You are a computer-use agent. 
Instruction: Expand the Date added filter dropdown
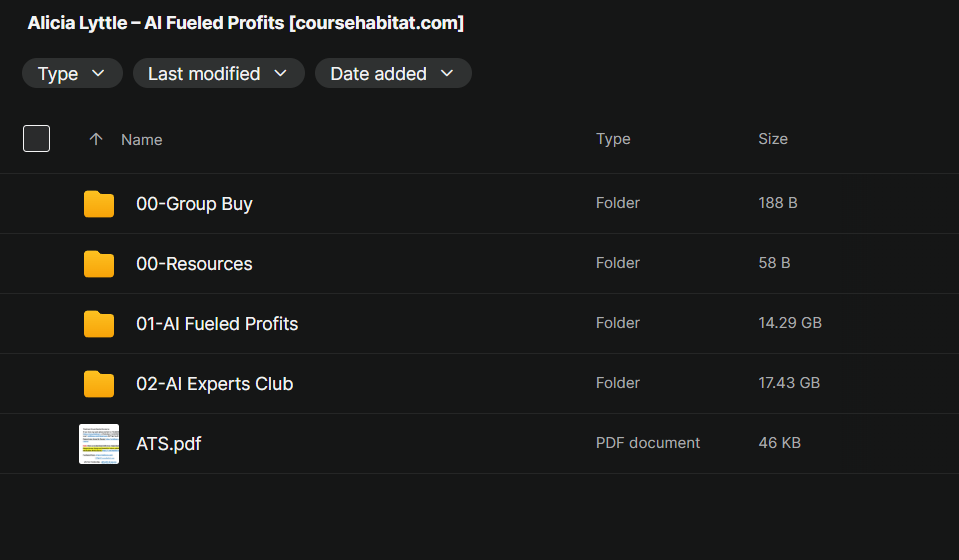click(393, 73)
